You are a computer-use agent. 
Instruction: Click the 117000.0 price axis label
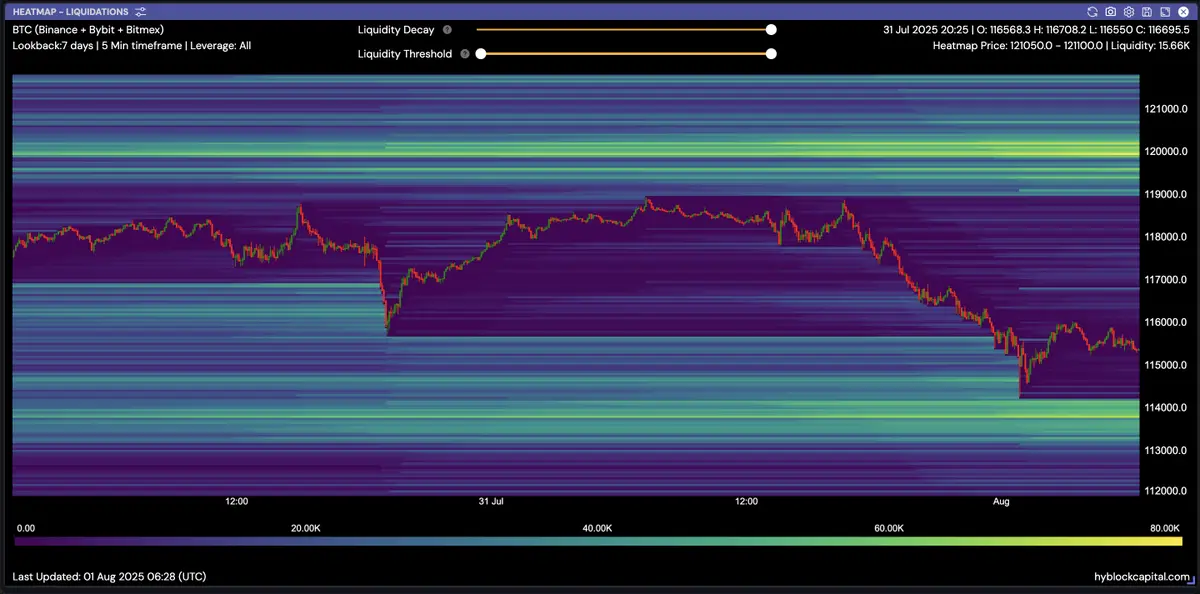click(x=1165, y=280)
